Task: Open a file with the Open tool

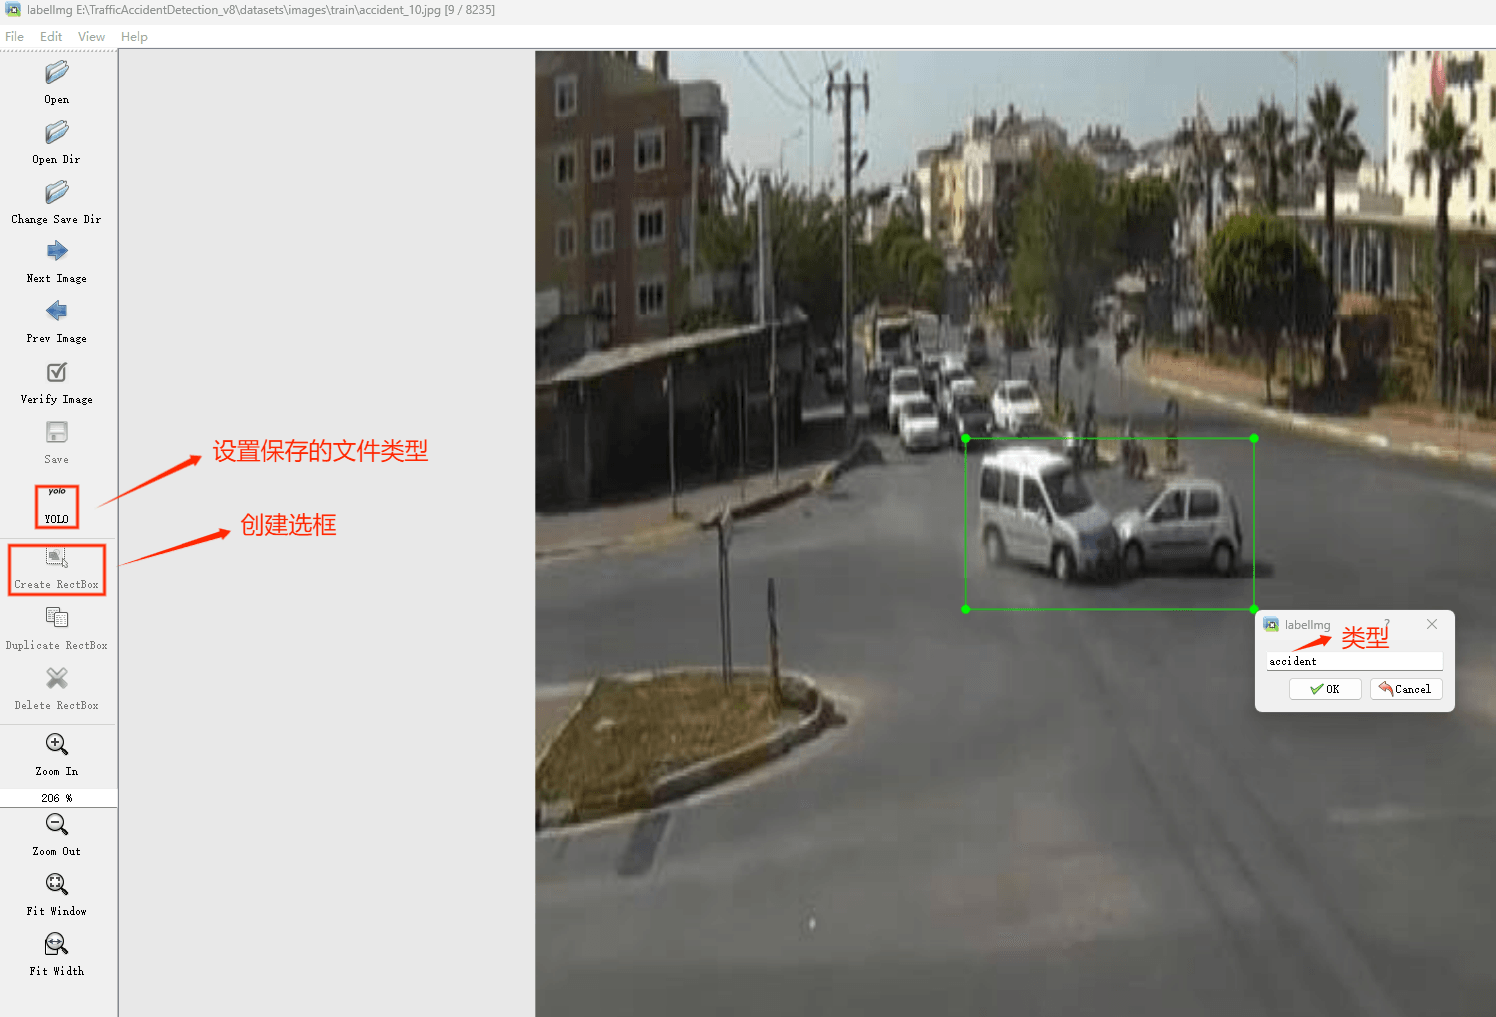Action: [57, 82]
